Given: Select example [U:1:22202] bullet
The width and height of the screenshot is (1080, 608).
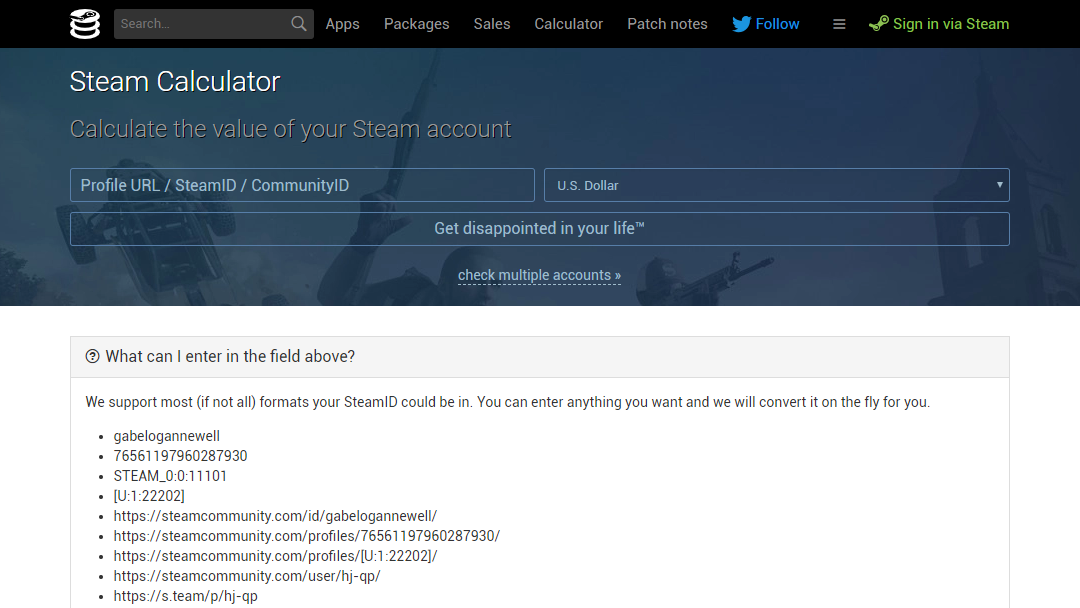Looking at the screenshot, I should (149, 496).
